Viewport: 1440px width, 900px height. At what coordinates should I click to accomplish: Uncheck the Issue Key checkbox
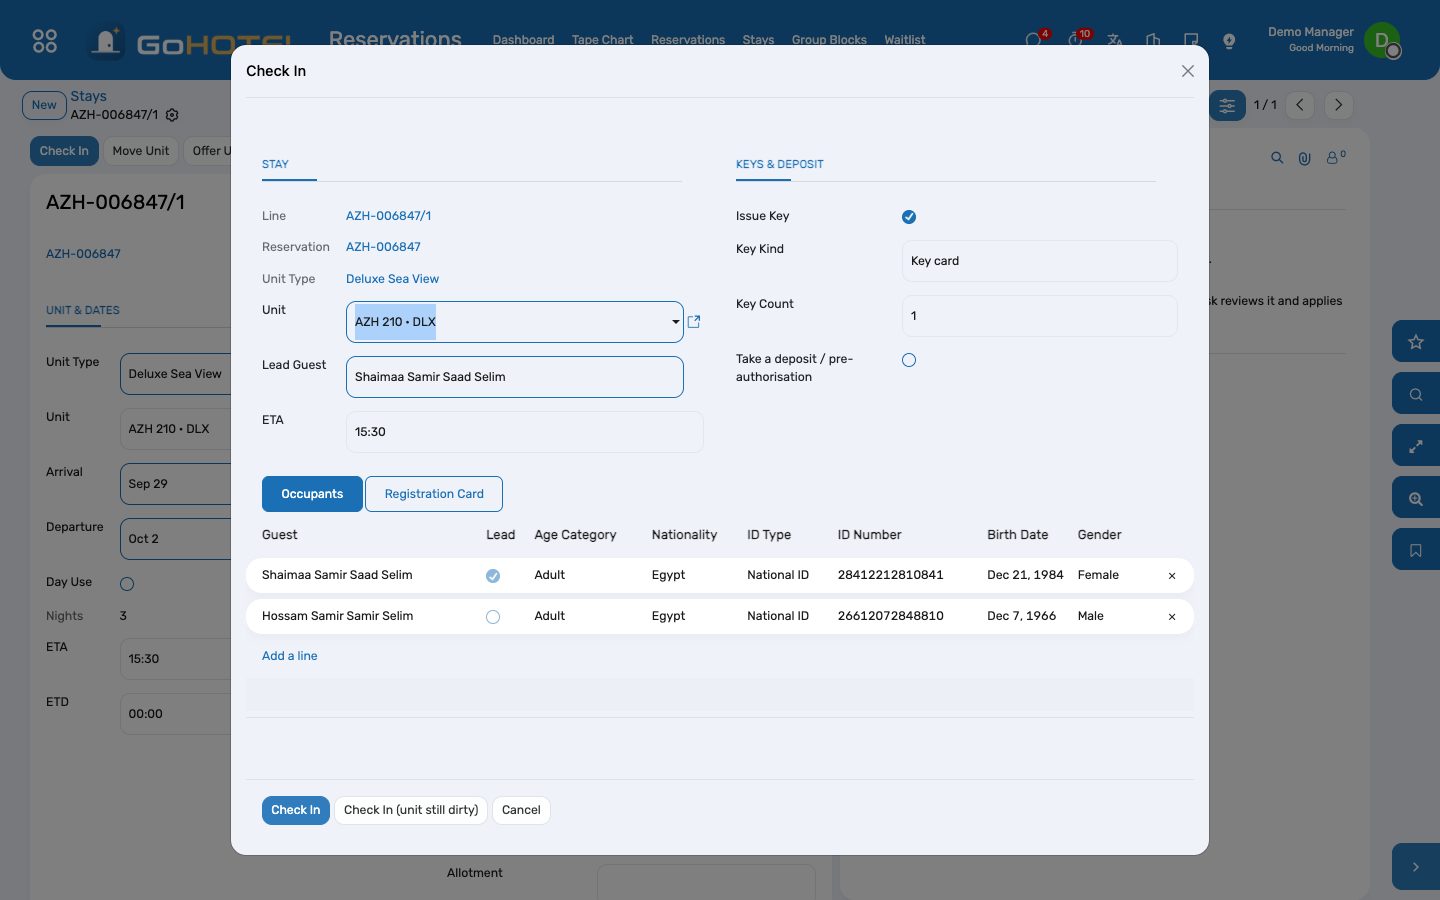click(909, 217)
